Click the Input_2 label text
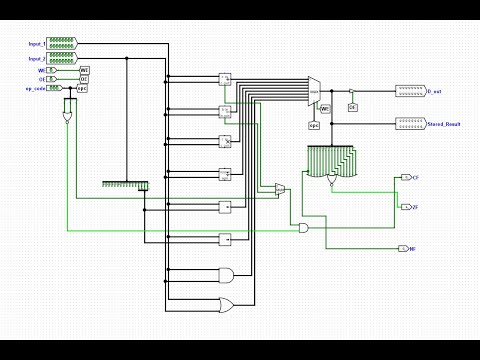This screenshot has height=360, width=480. point(37,59)
